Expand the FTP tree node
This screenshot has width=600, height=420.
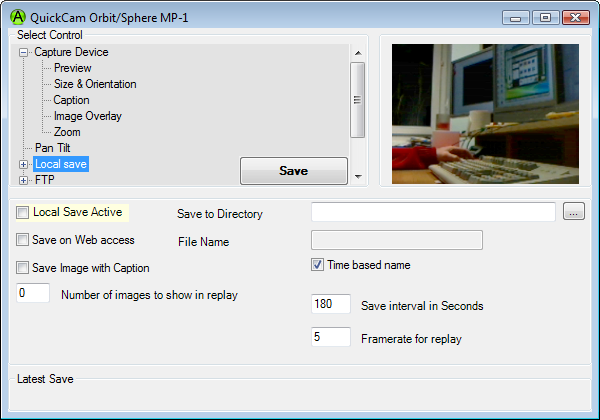tap(23, 180)
